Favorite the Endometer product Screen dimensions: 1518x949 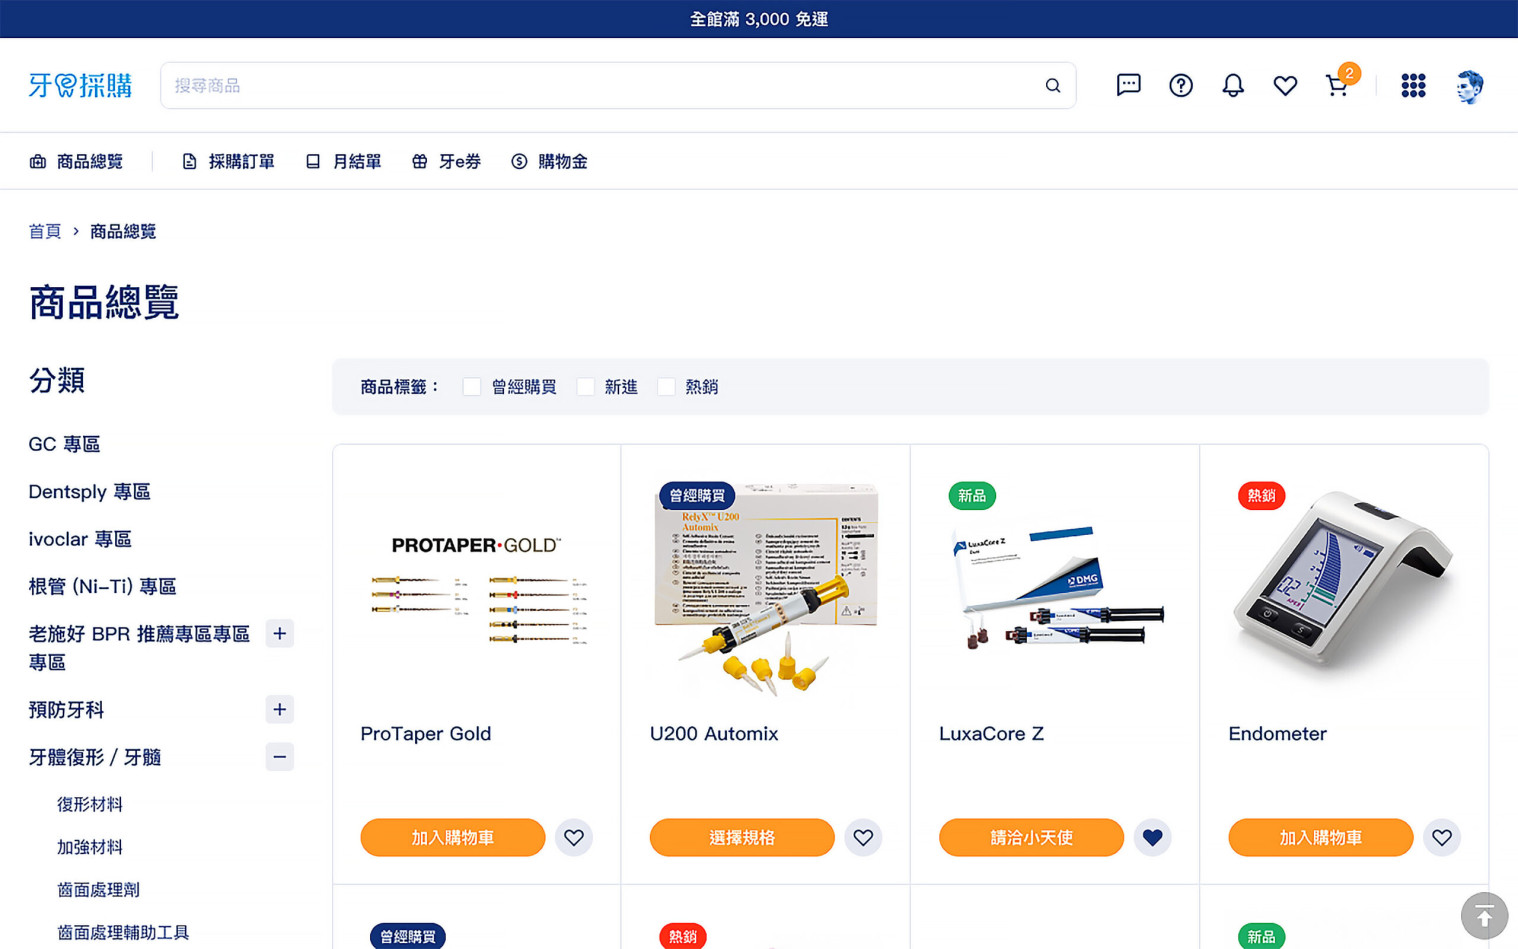click(x=1442, y=837)
